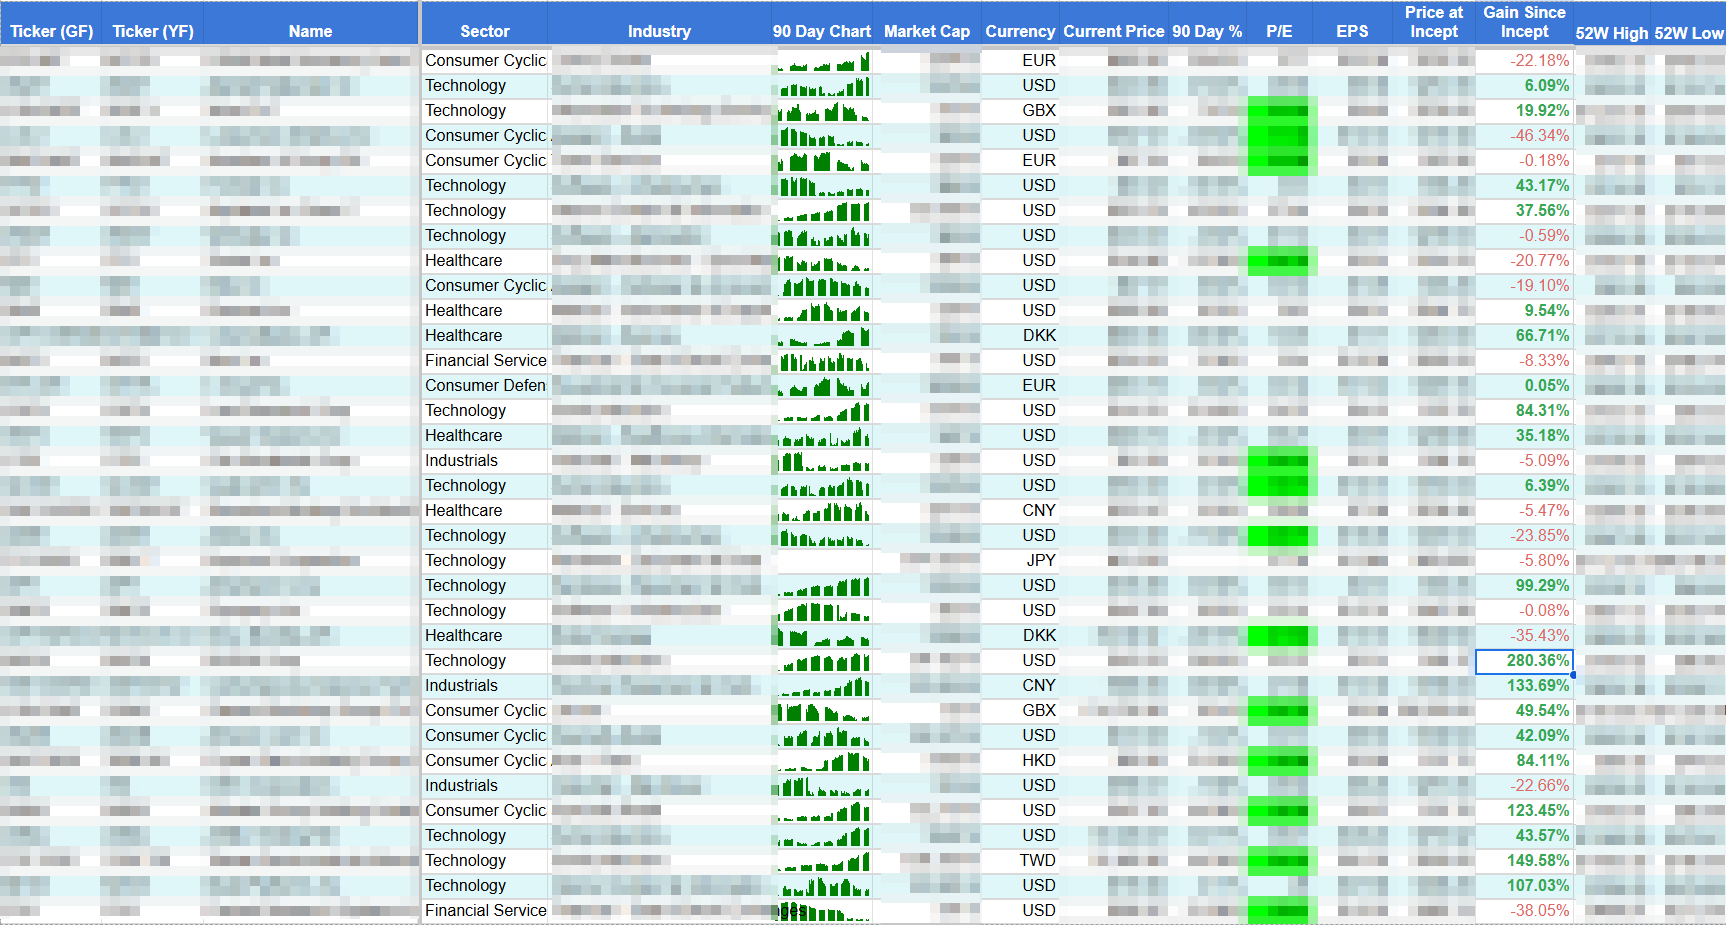Viewport: 1726px width, 925px height.
Task: Select the Industry column header
Action: 659,31
